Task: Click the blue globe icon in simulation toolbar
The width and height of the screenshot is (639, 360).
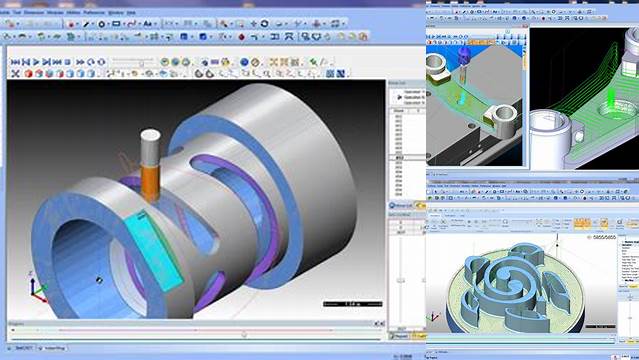Action: pos(244,62)
